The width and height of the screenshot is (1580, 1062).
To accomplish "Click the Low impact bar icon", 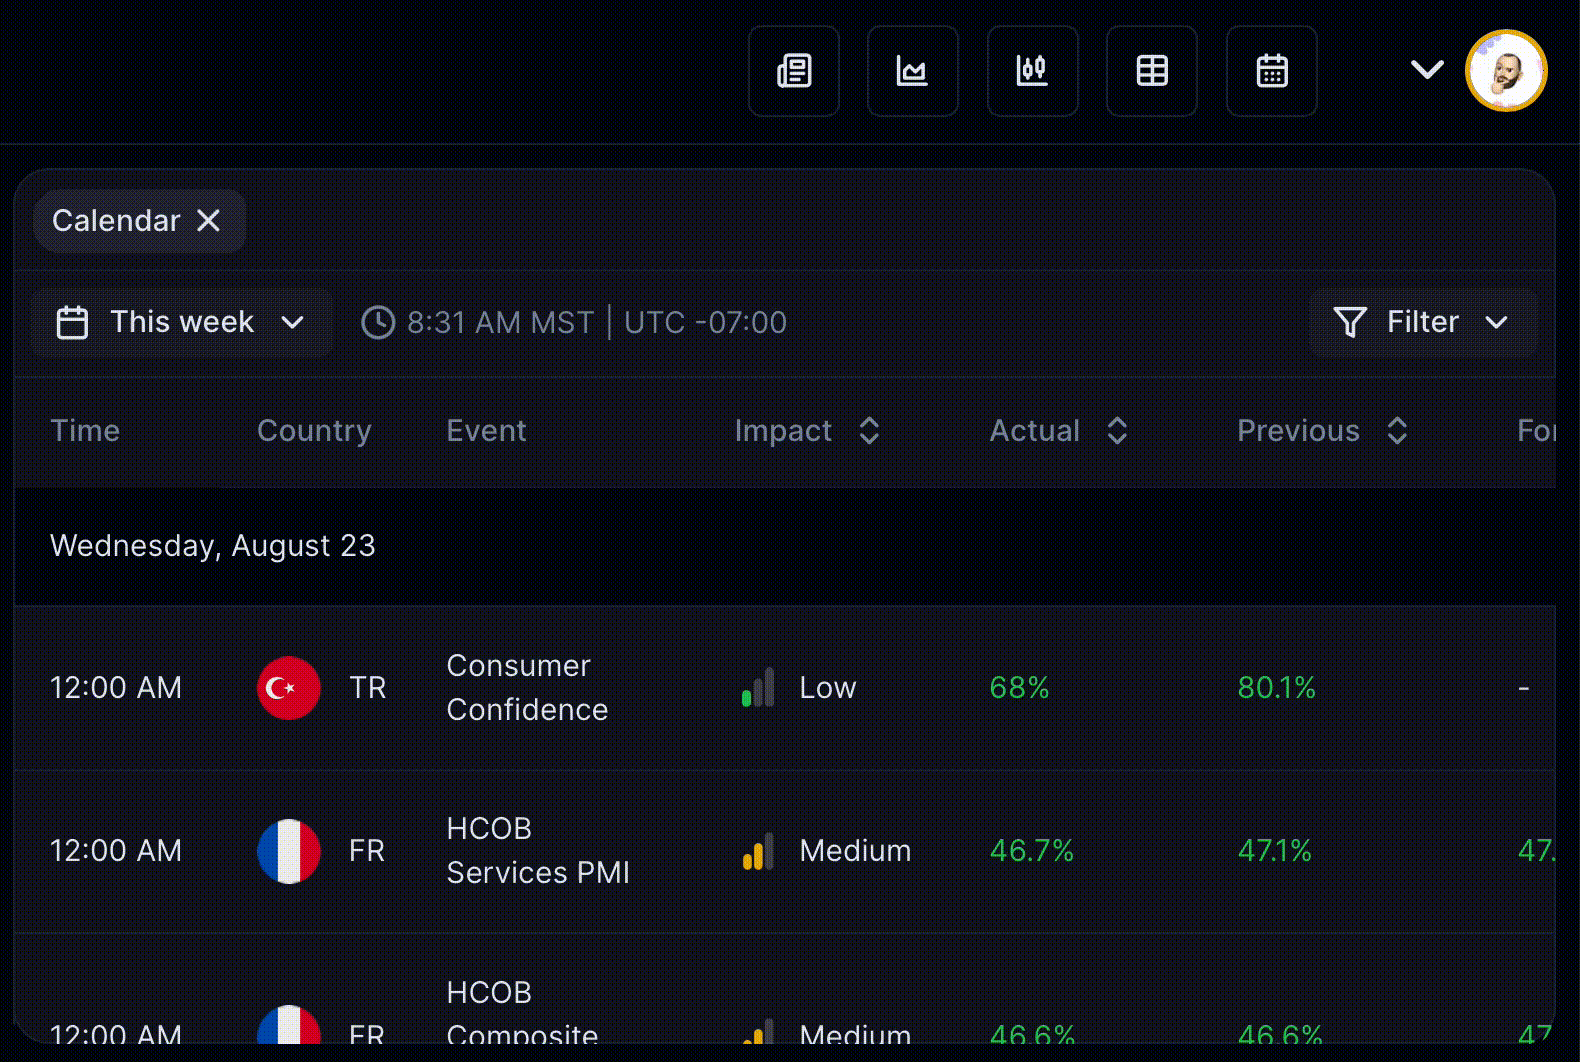I will click(x=759, y=688).
